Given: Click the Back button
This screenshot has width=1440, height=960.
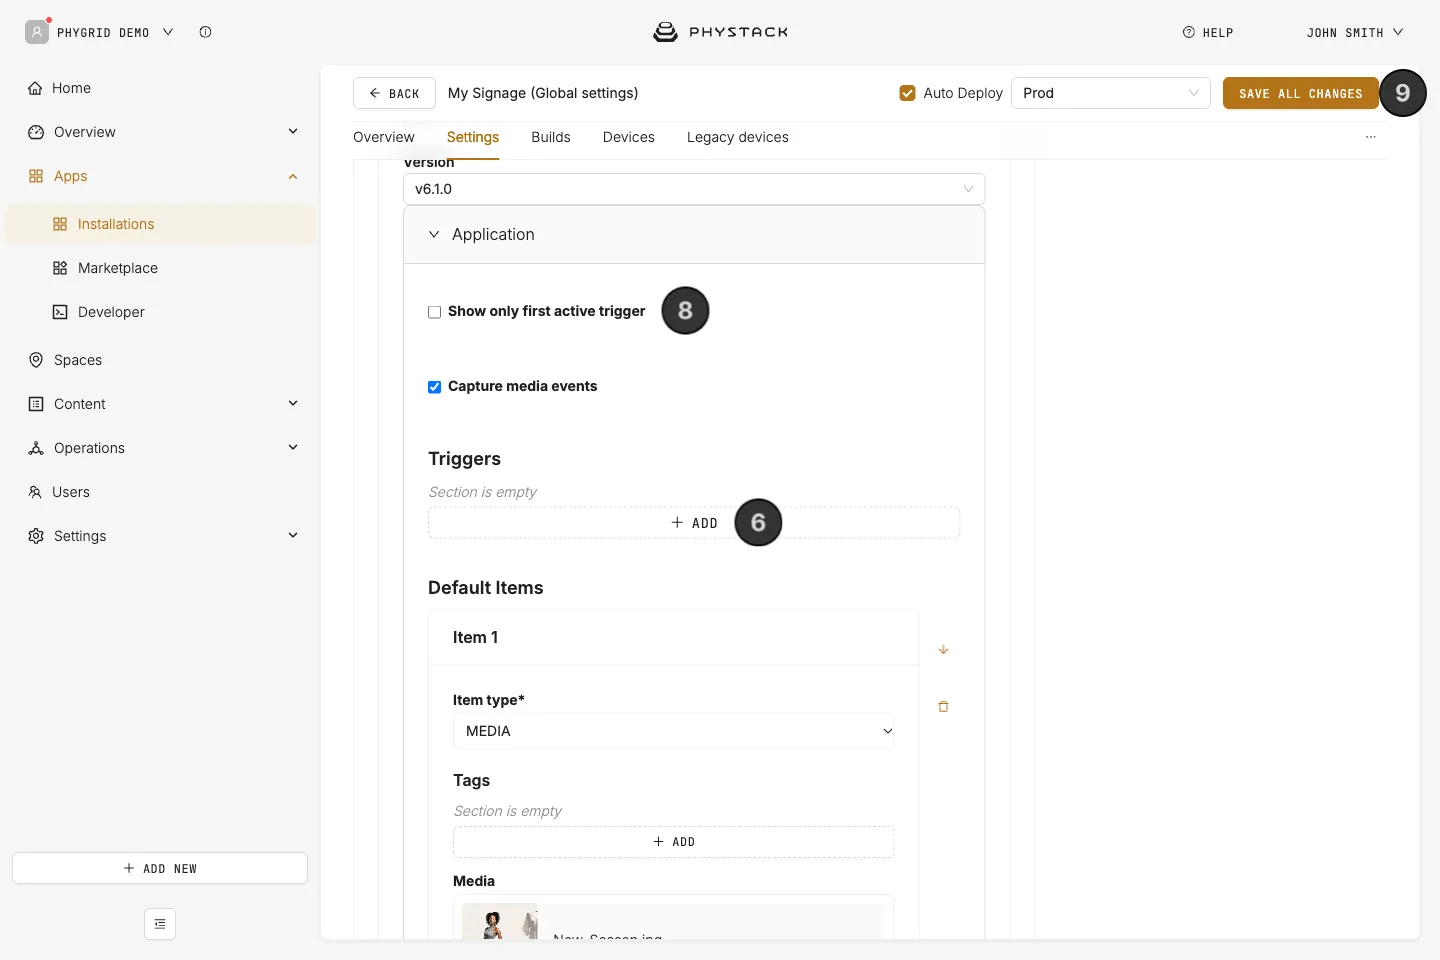Looking at the screenshot, I should pos(394,93).
